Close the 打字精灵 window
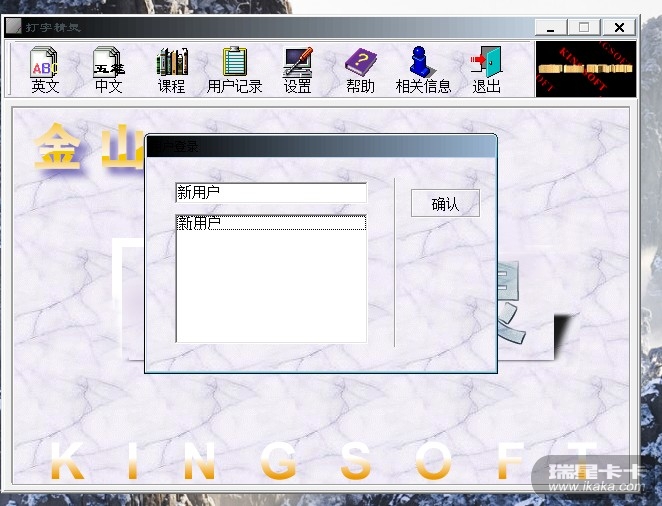 click(x=619, y=27)
